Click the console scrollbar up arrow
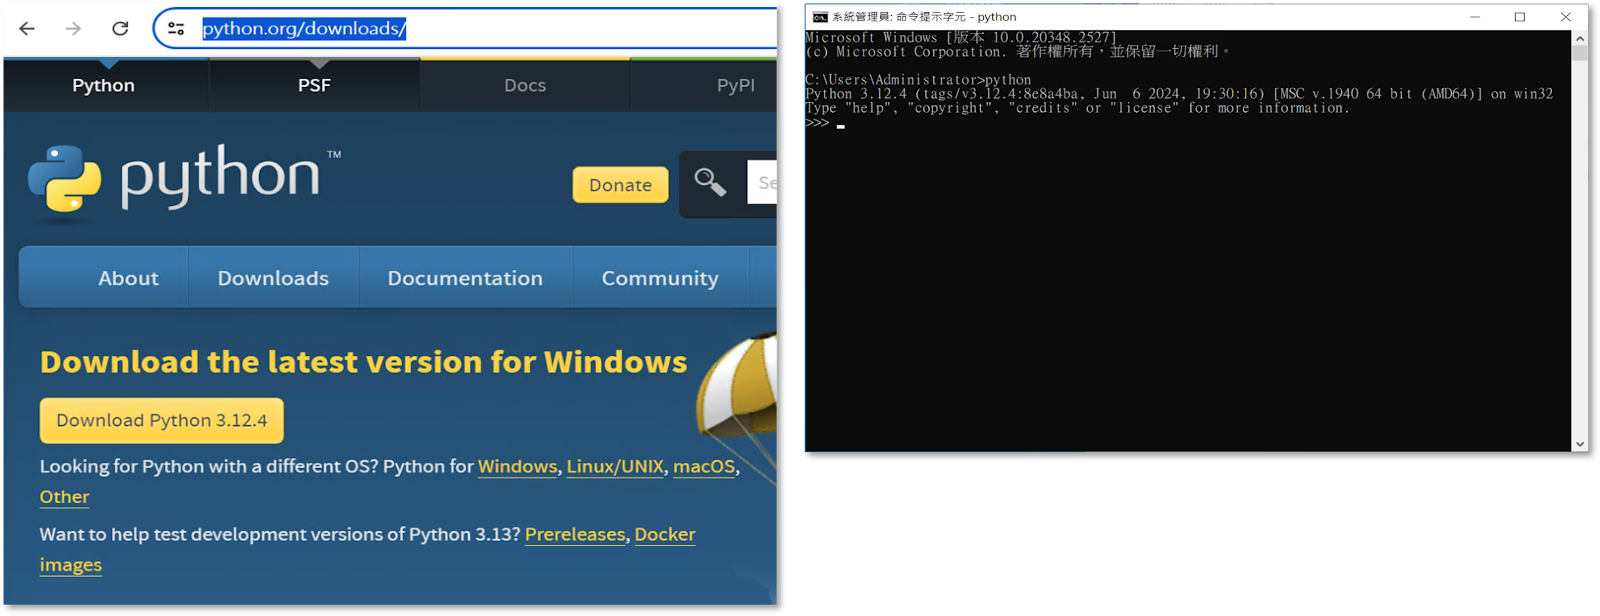Image resolution: width=1600 pixels, height=616 pixels. [x=1580, y=38]
